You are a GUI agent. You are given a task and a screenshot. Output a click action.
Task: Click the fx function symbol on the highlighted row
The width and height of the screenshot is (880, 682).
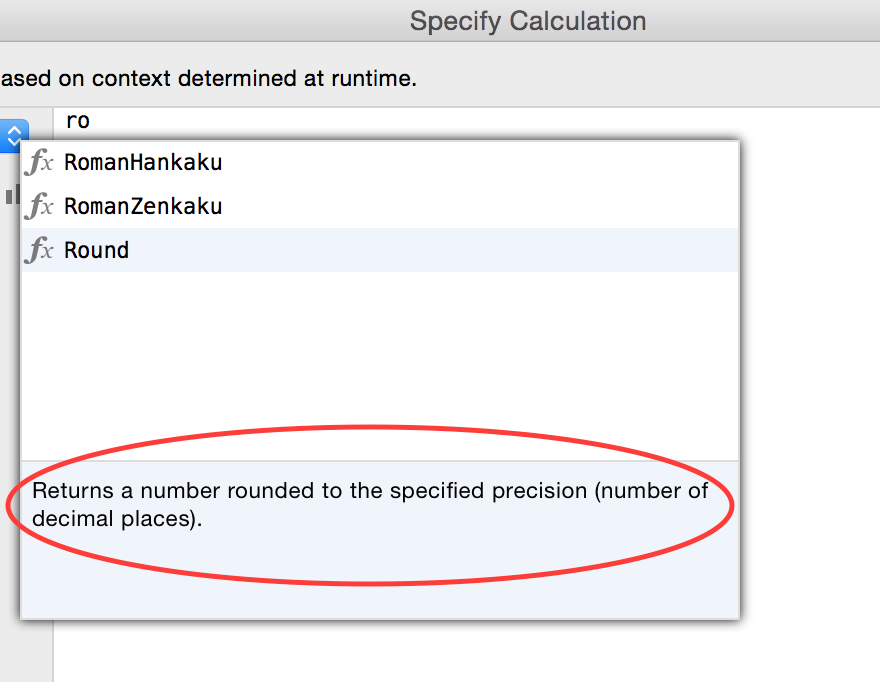tap(38, 250)
